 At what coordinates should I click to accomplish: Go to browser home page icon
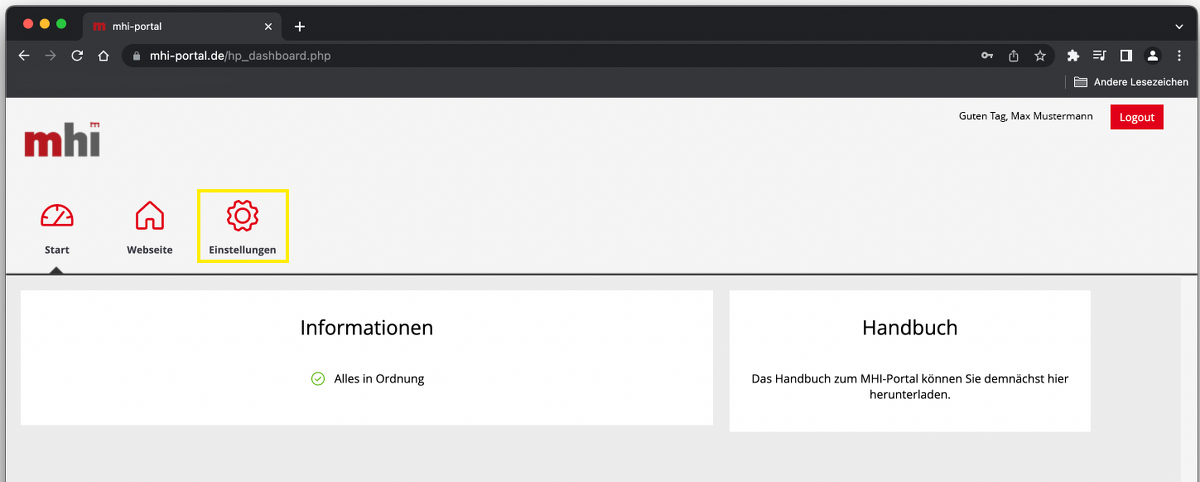tap(103, 56)
